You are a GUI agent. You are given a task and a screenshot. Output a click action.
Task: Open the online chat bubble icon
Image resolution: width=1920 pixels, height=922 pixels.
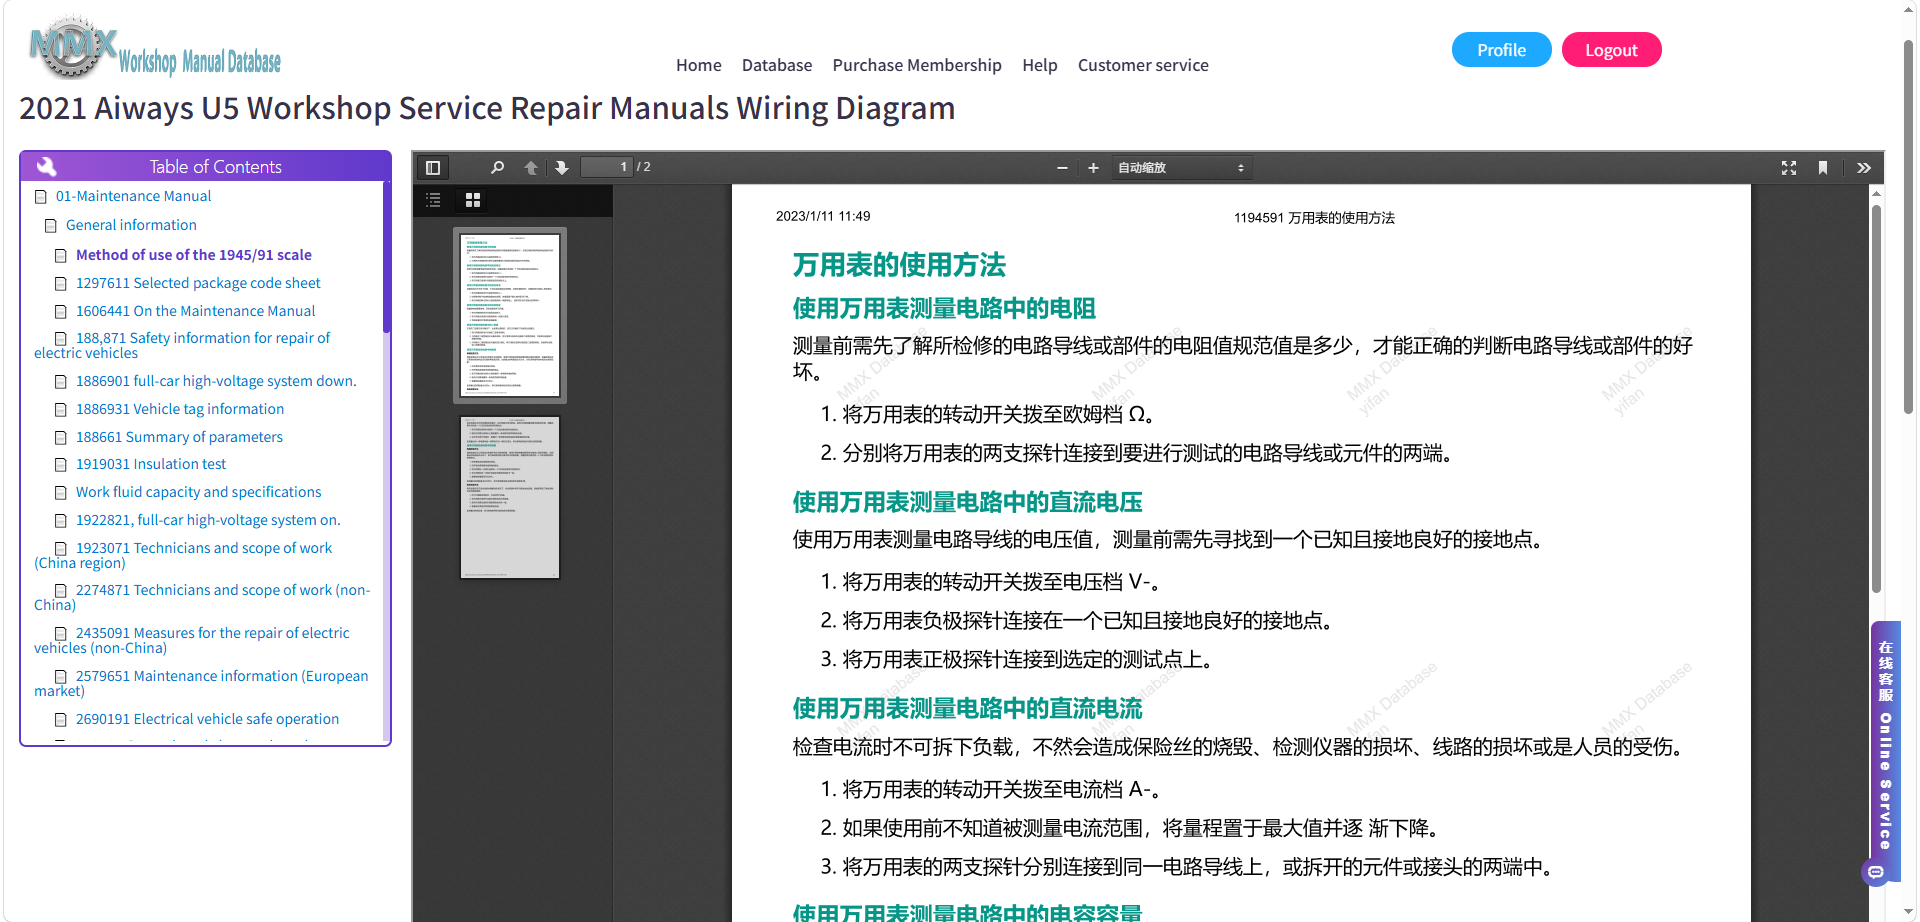1876,872
